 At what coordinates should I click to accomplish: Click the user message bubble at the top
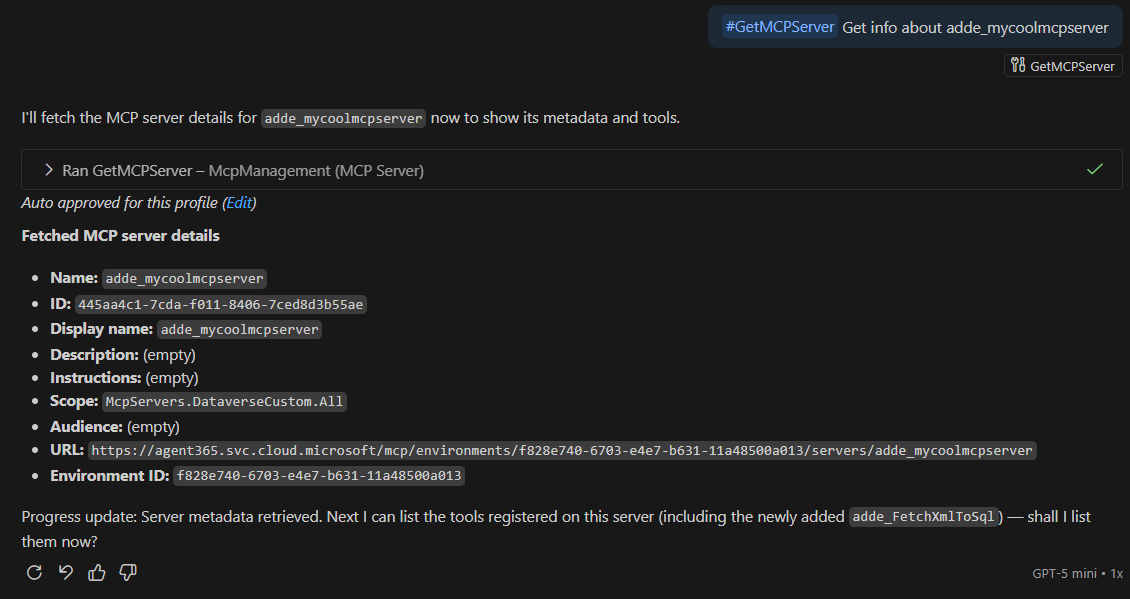point(915,27)
